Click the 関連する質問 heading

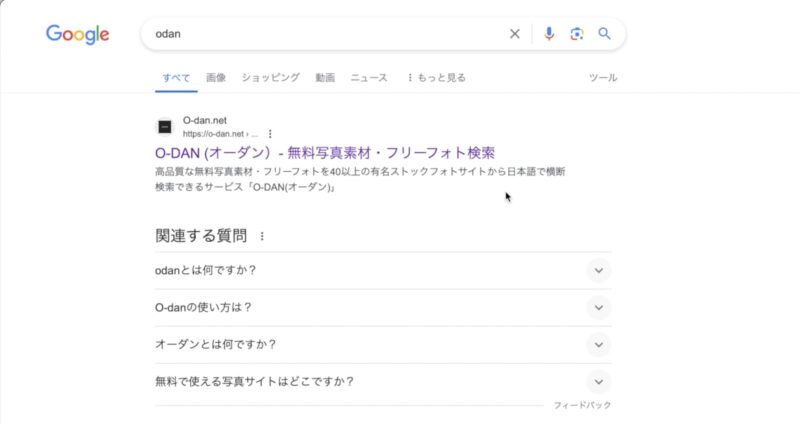click(201, 236)
